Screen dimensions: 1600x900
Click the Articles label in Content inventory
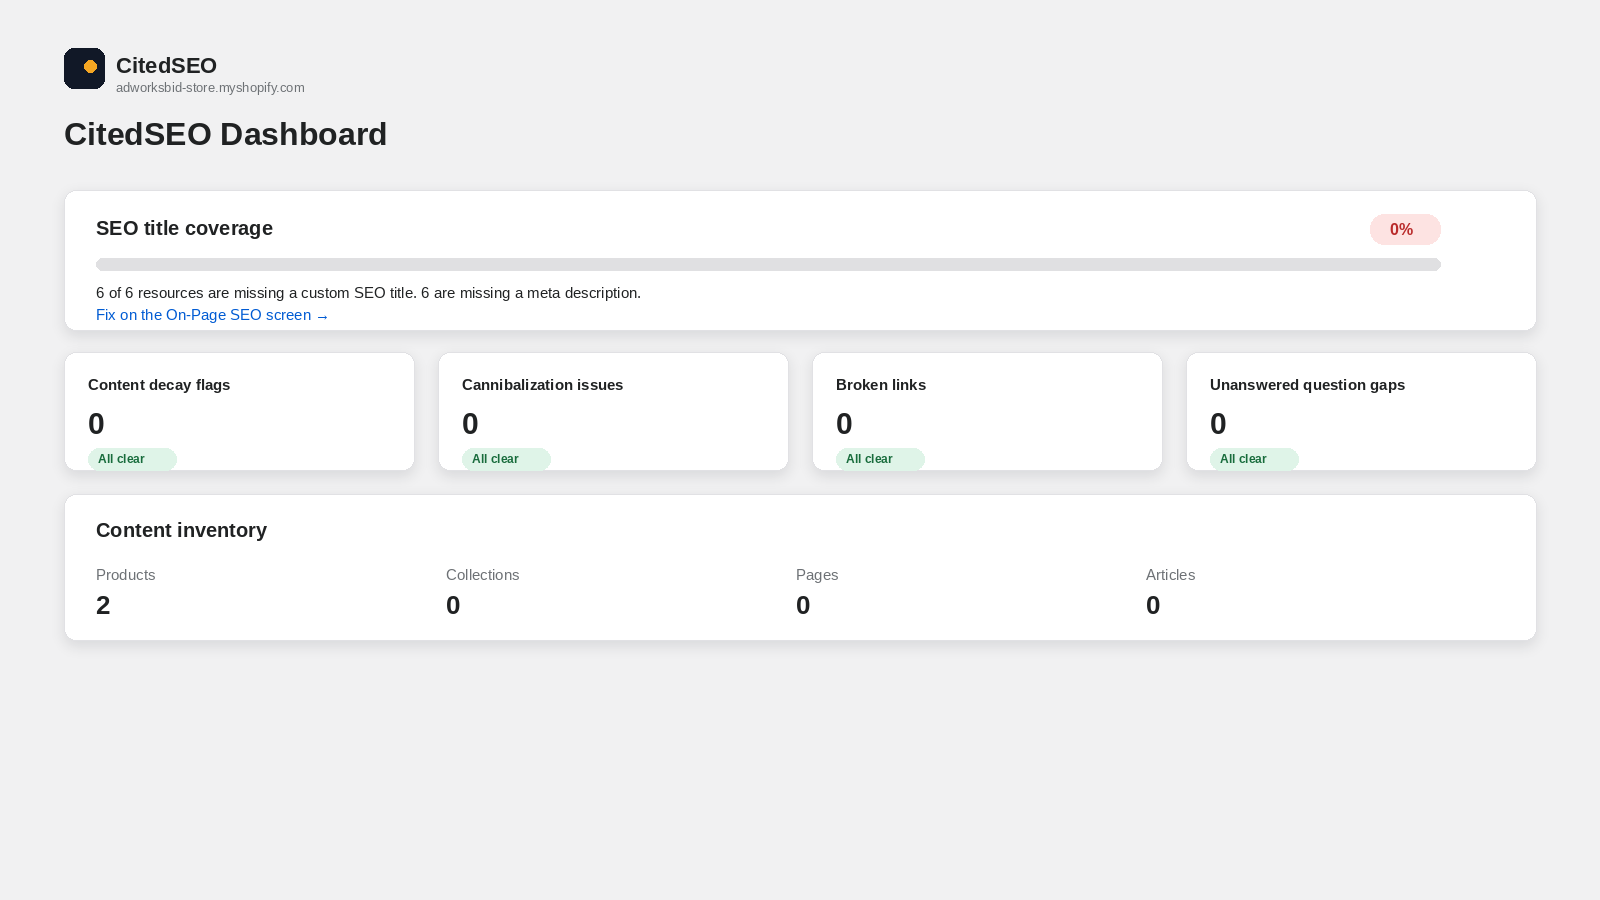[x=1170, y=575]
